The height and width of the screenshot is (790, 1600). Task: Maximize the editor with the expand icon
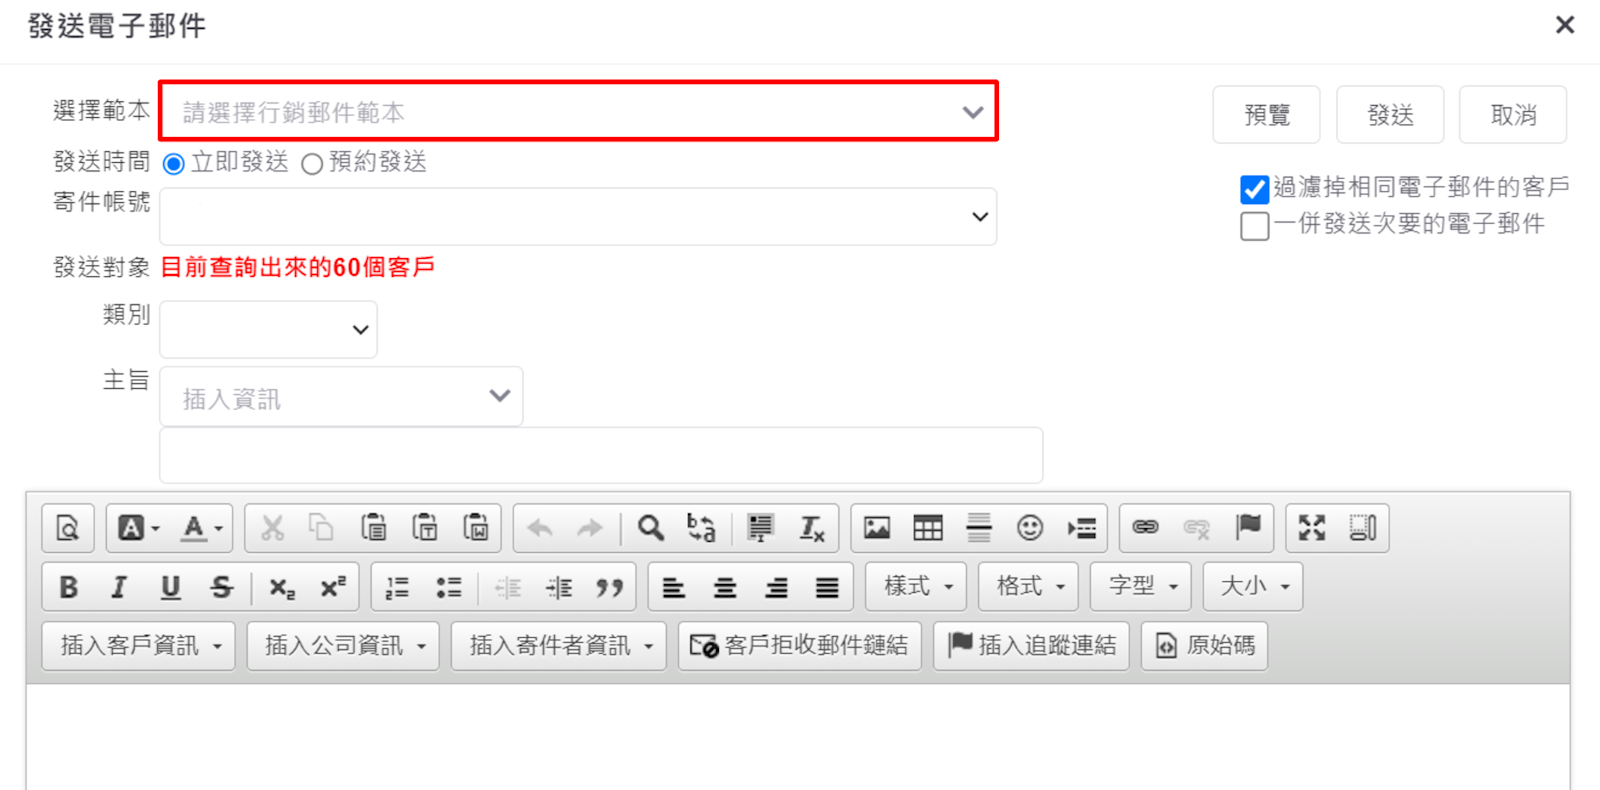(1312, 528)
